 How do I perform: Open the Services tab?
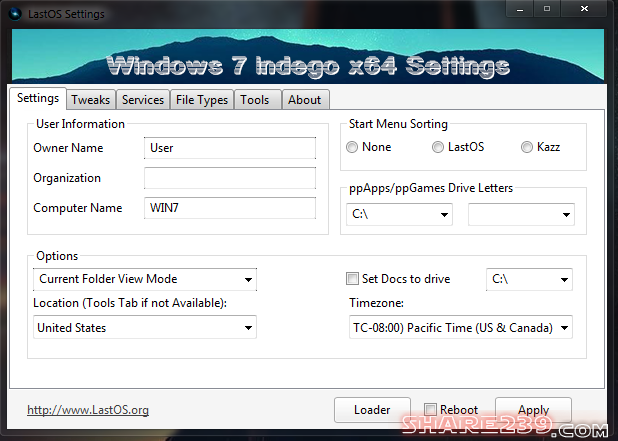click(143, 100)
